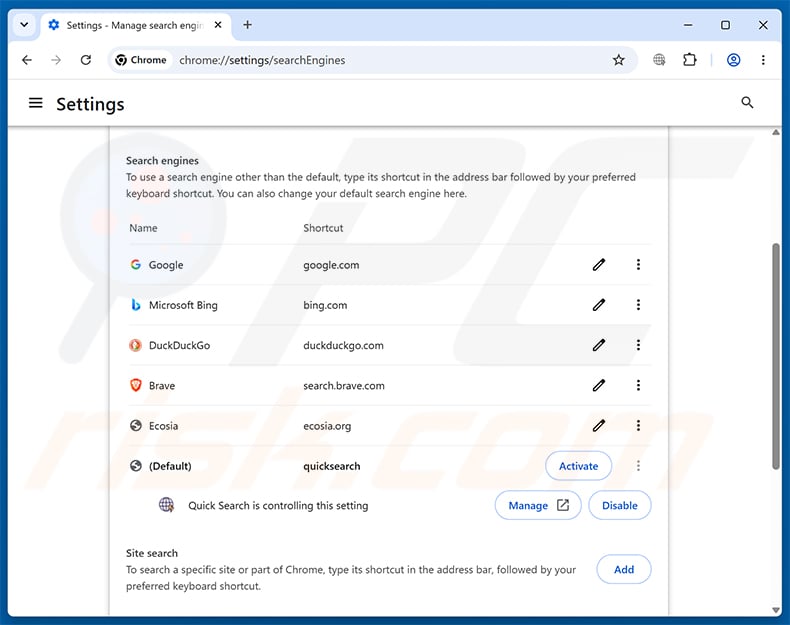The image size is (790, 625).
Task: Click the Microsoft Bing row name
Action: [183, 305]
